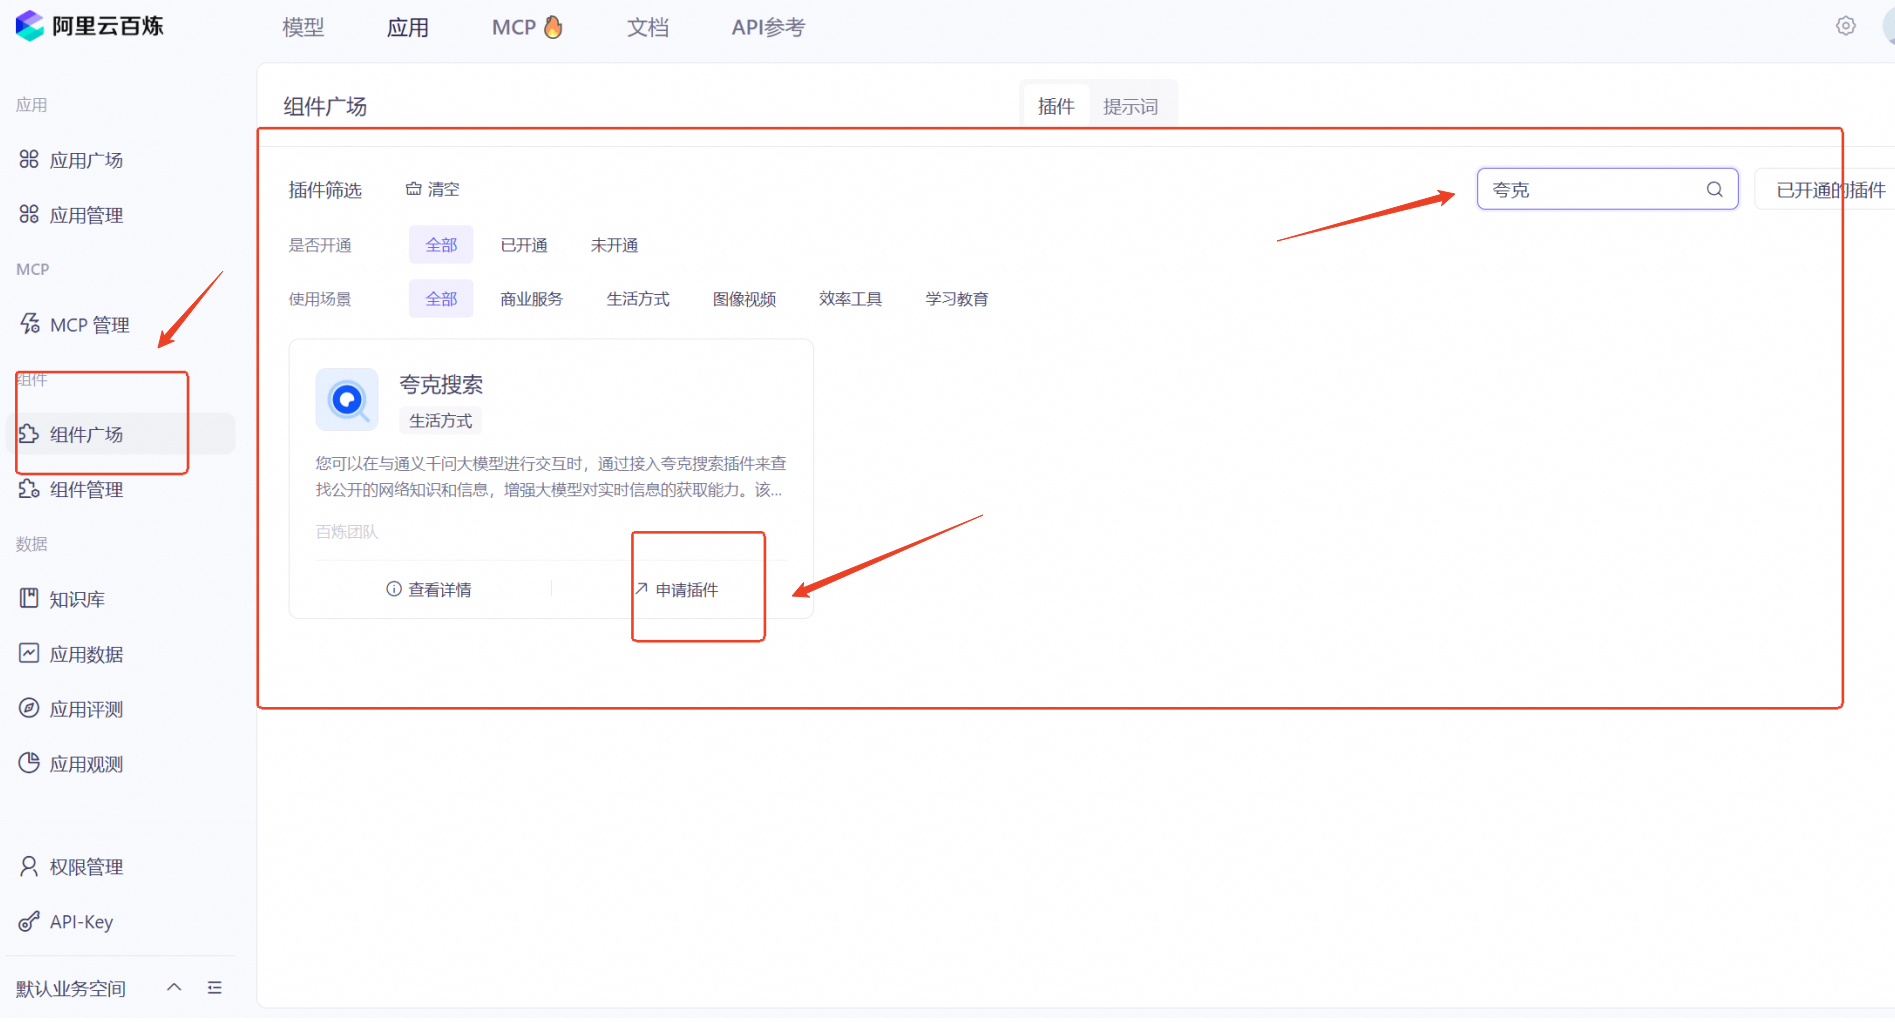Collapse sidebar using menu-fold icon
This screenshot has width=1895, height=1022.
click(x=214, y=988)
